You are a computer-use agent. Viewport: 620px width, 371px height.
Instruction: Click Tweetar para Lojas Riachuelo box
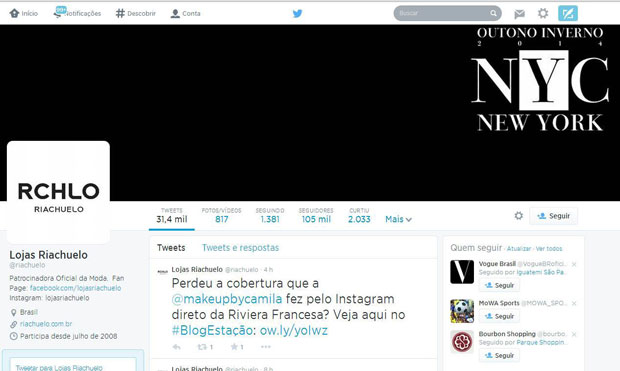click(x=73, y=365)
